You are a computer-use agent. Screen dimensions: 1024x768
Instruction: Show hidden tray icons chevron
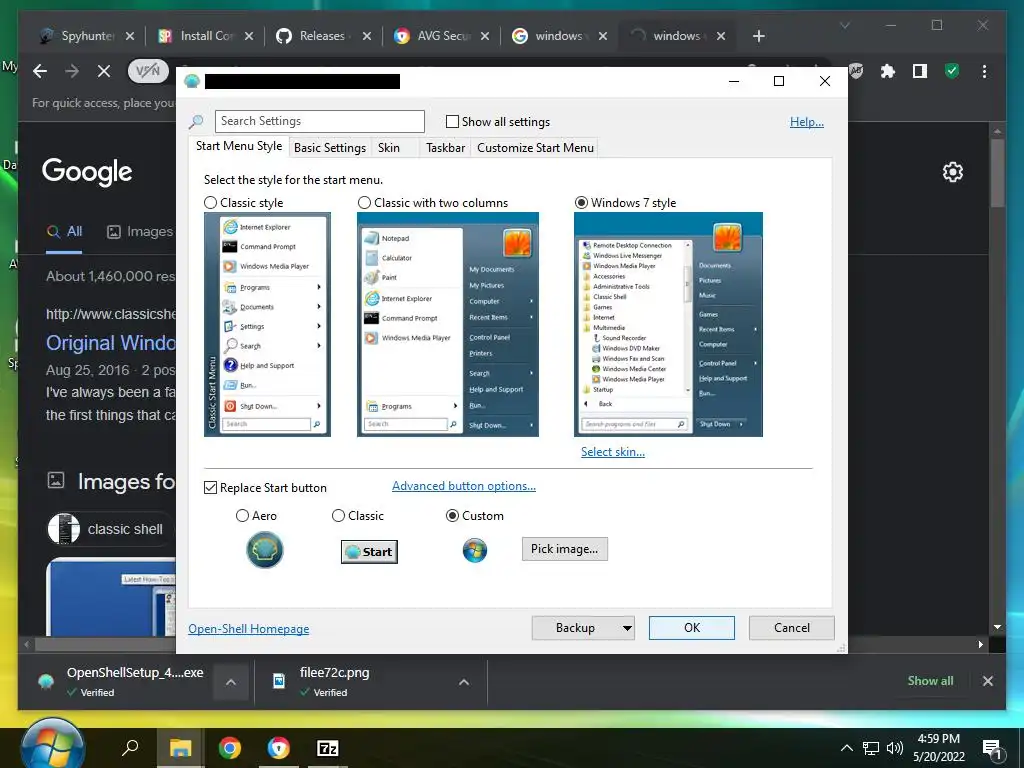click(846, 748)
